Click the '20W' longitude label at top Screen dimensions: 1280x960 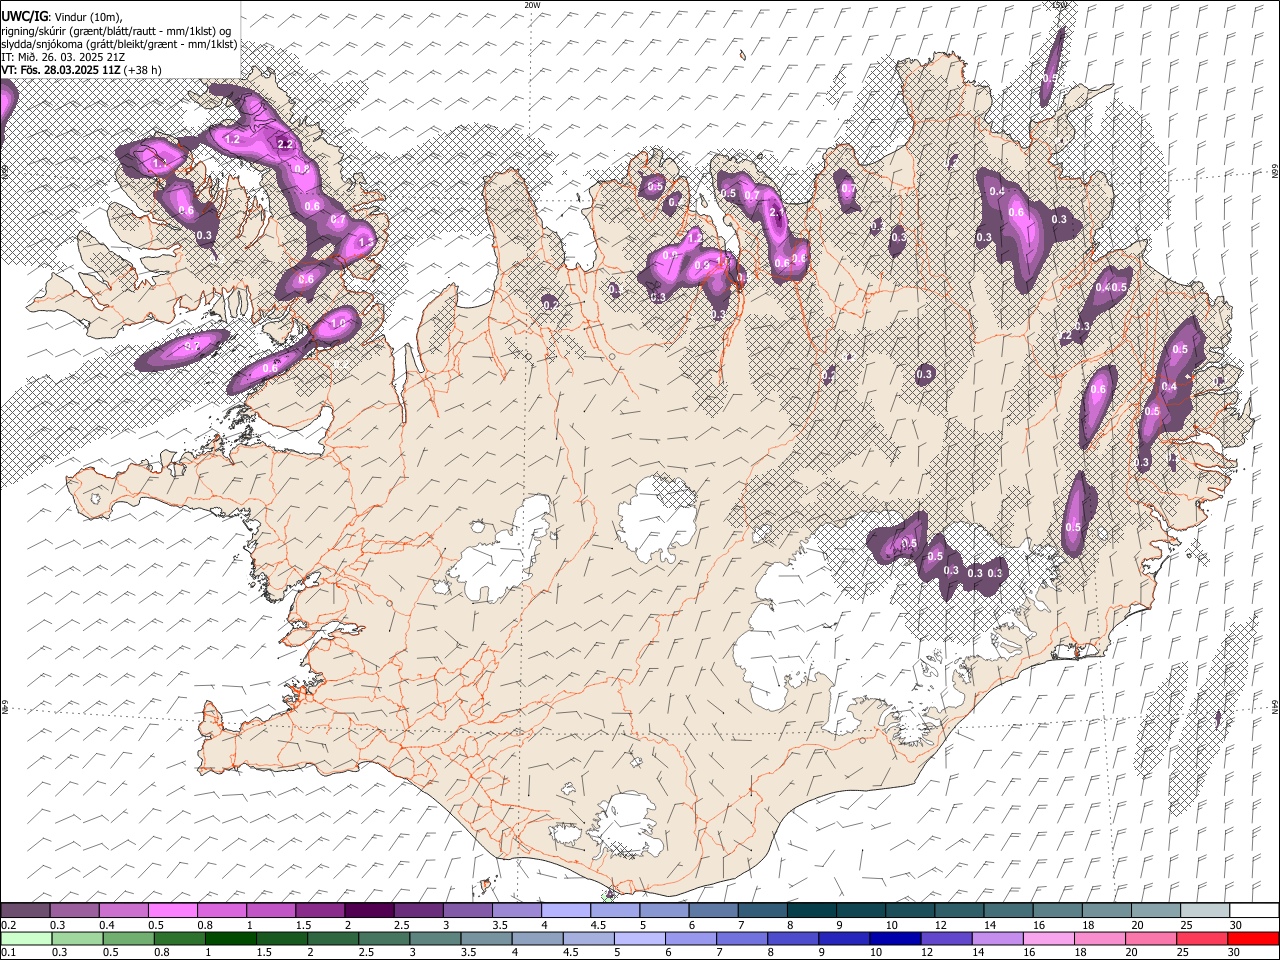pos(532,5)
